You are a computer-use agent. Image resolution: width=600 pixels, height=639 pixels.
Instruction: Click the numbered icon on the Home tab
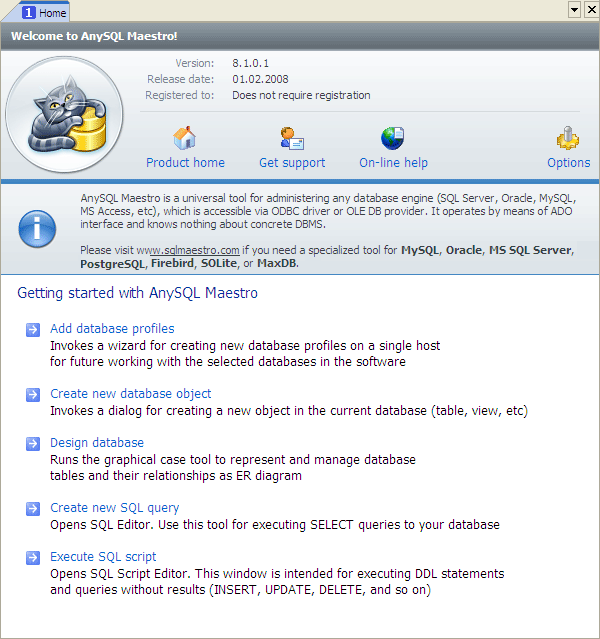[x=28, y=13]
